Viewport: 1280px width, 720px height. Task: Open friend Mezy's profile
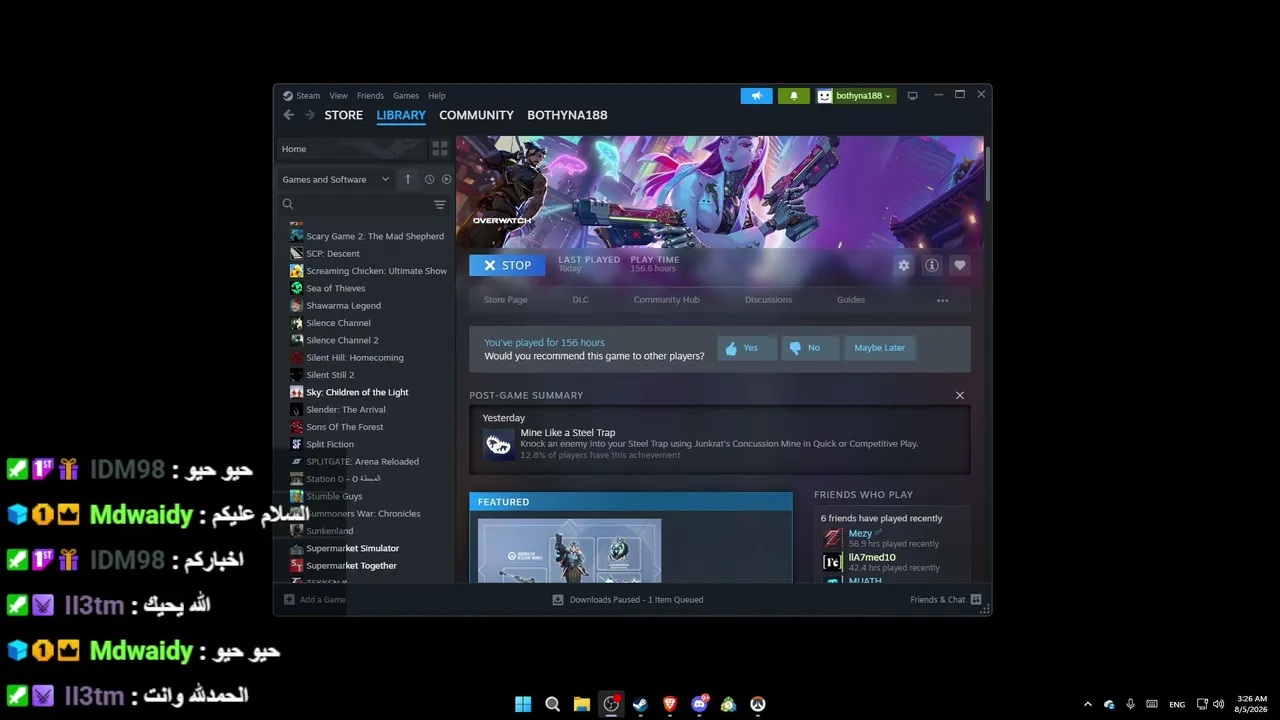(860, 534)
